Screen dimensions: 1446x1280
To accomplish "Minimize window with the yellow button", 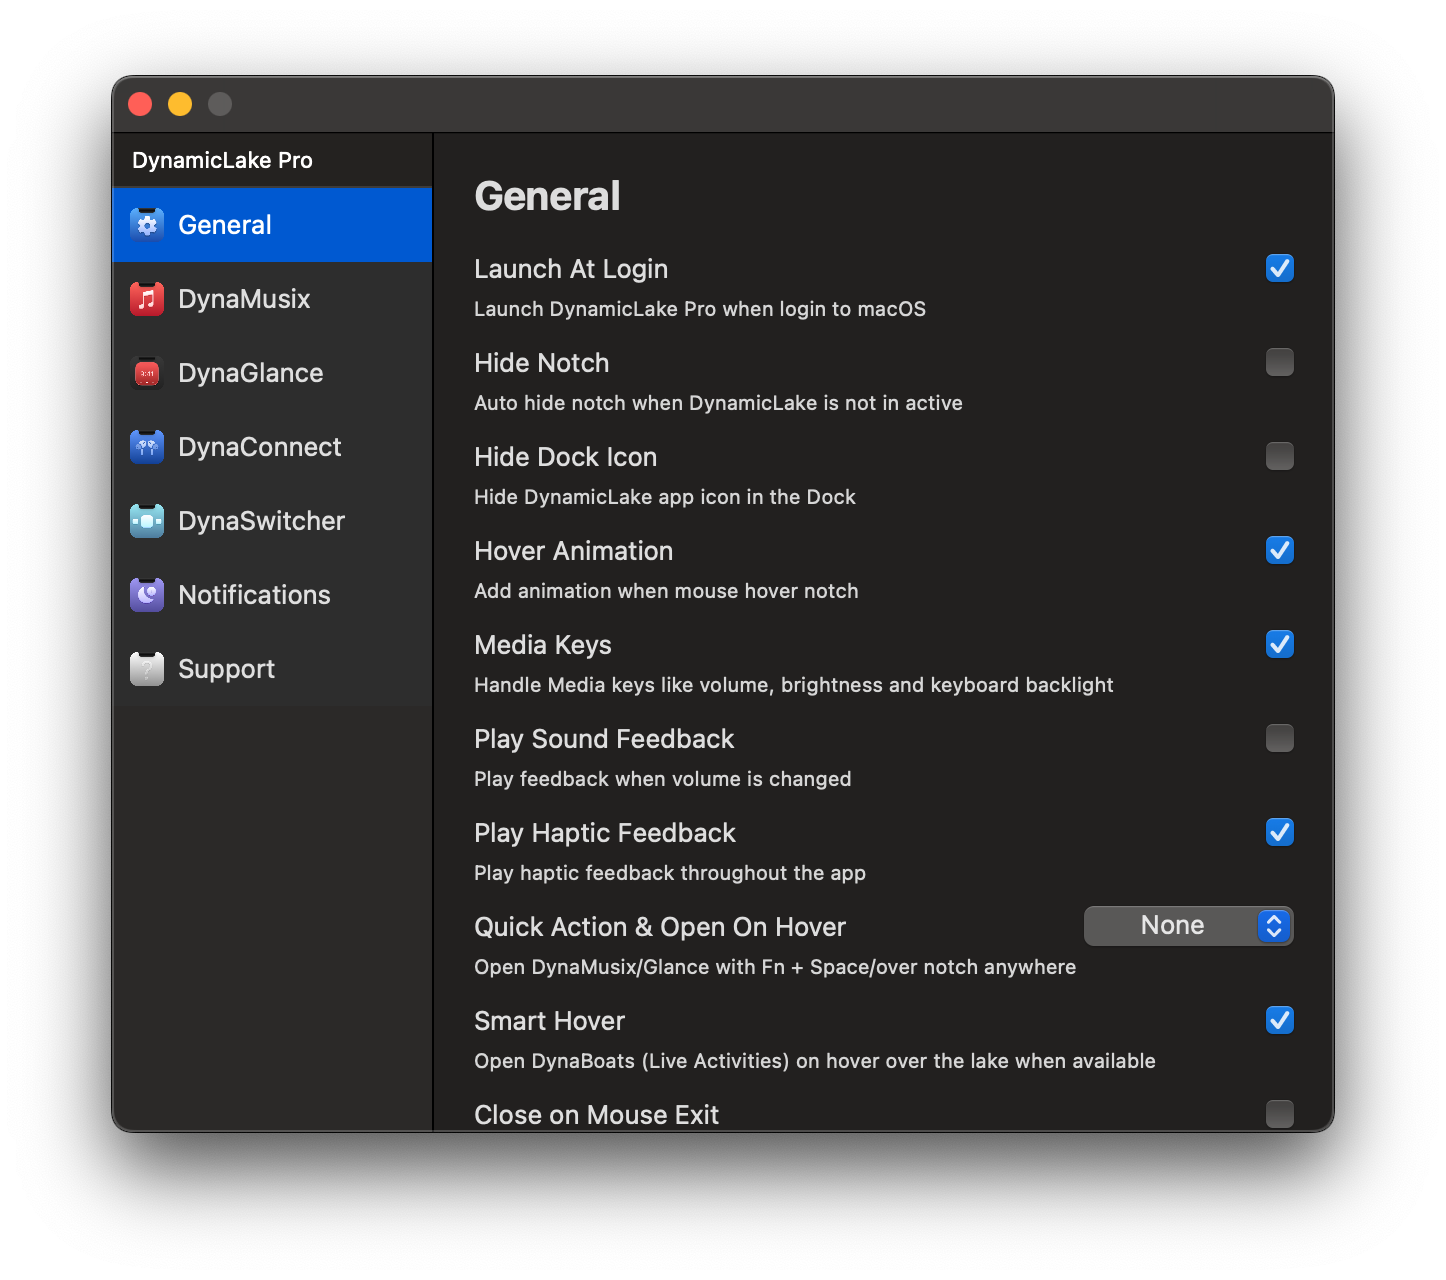I will pos(180,104).
